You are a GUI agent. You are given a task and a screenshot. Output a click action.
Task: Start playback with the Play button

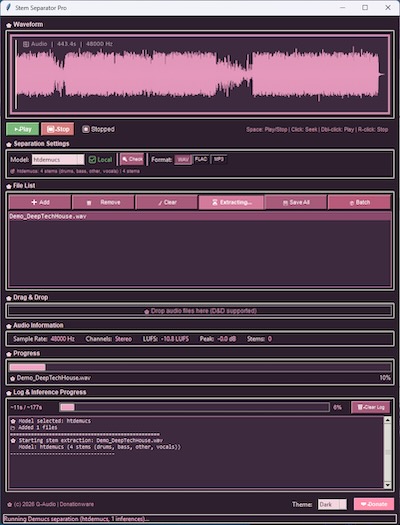pos(22,129)
